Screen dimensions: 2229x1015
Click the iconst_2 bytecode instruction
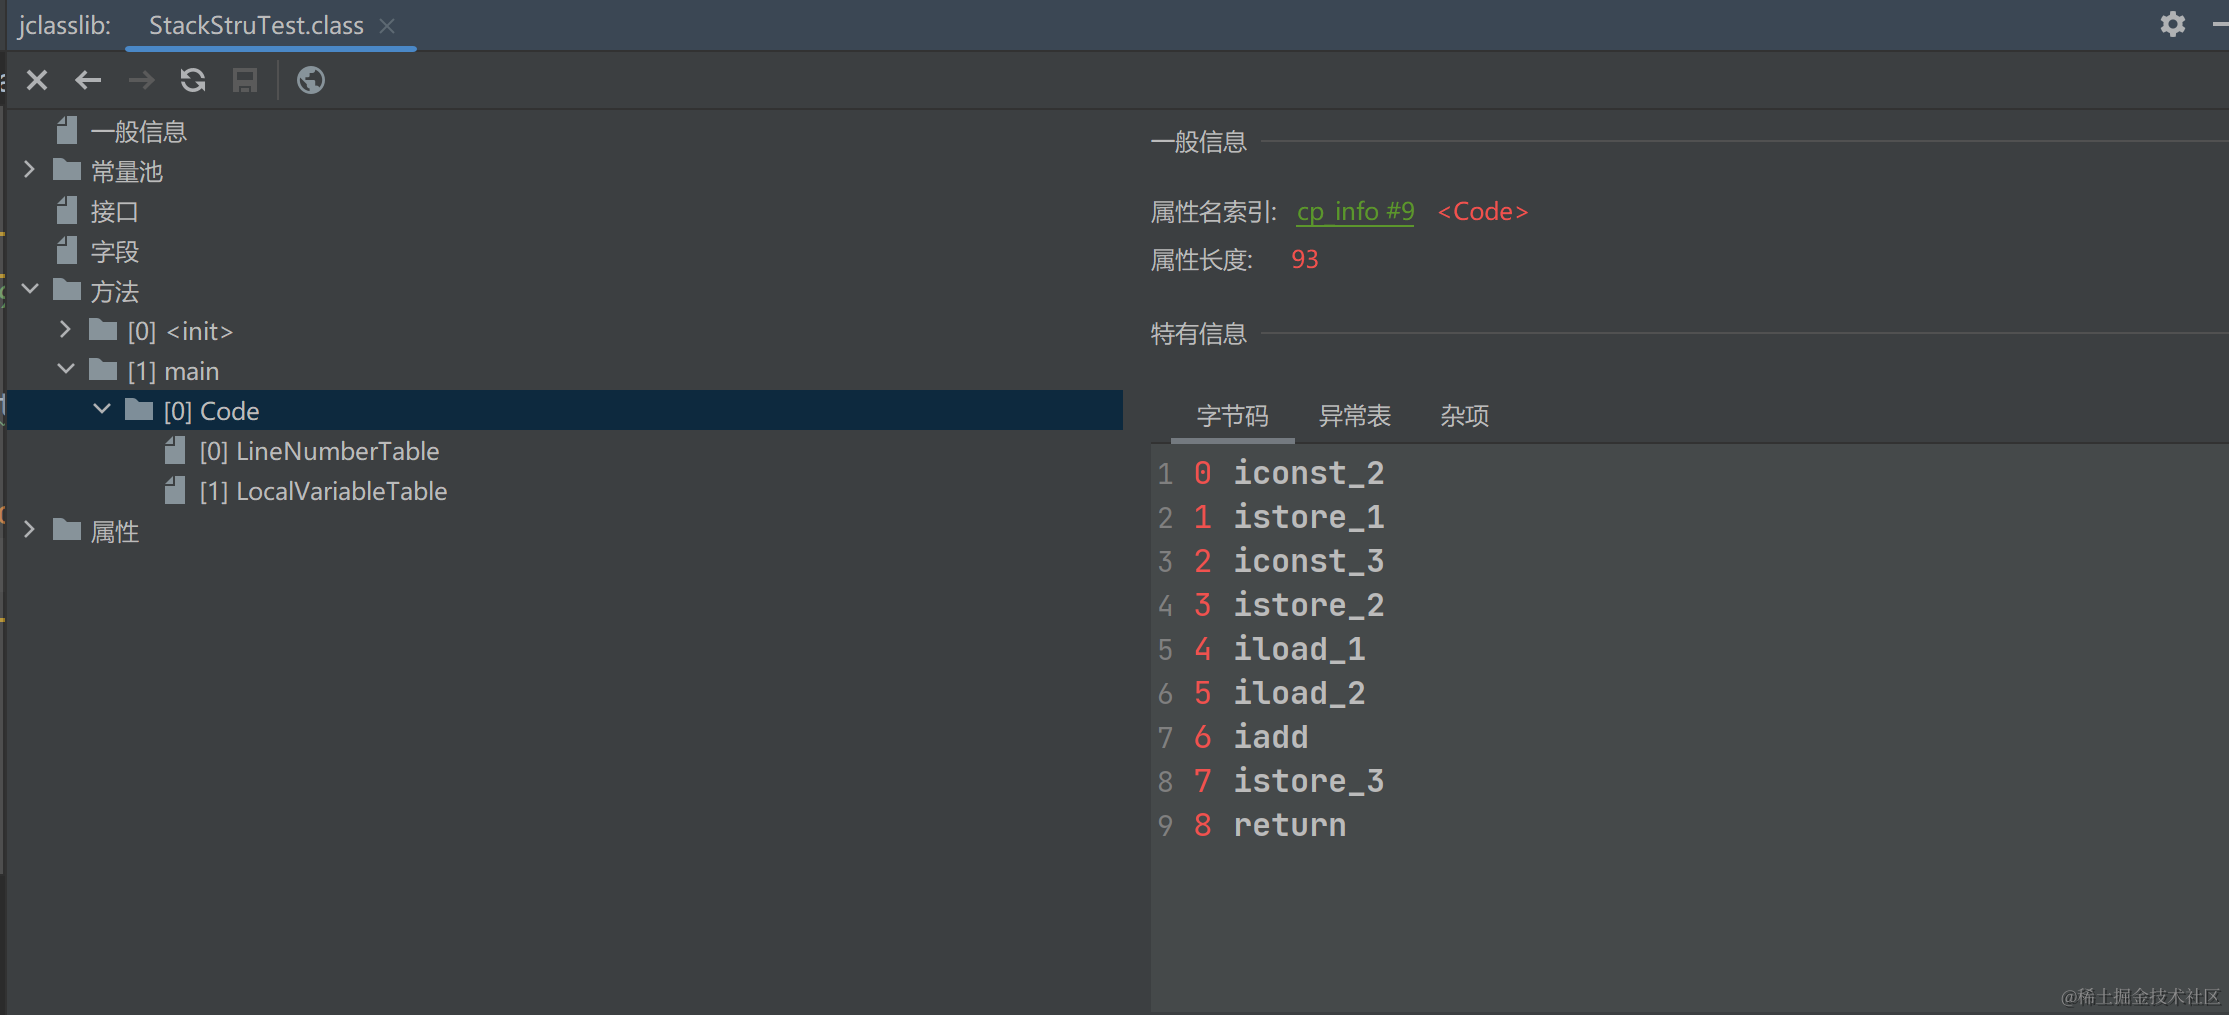pos(1309,473)
